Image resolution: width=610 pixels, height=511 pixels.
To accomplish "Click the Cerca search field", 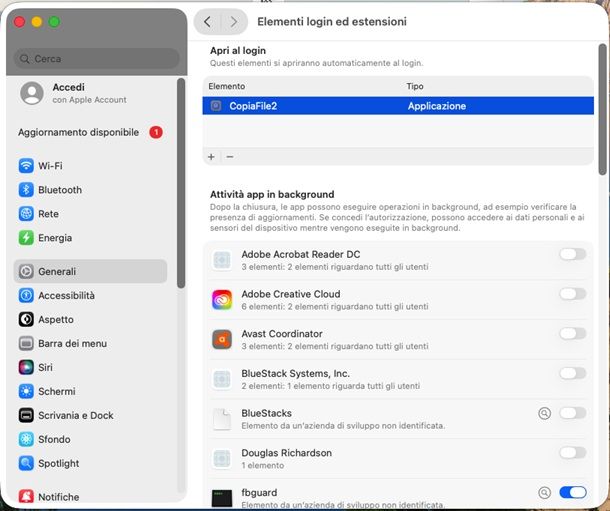I will pyautogui.click(x=96, y=59).
